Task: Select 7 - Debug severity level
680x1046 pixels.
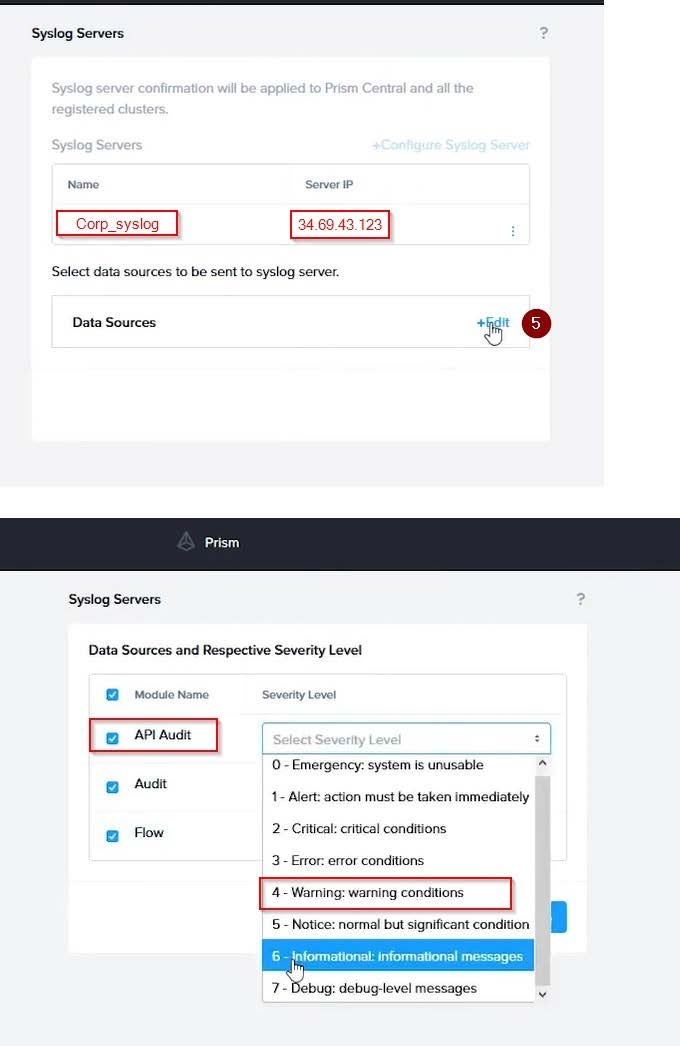Action: tap(374, 988)
